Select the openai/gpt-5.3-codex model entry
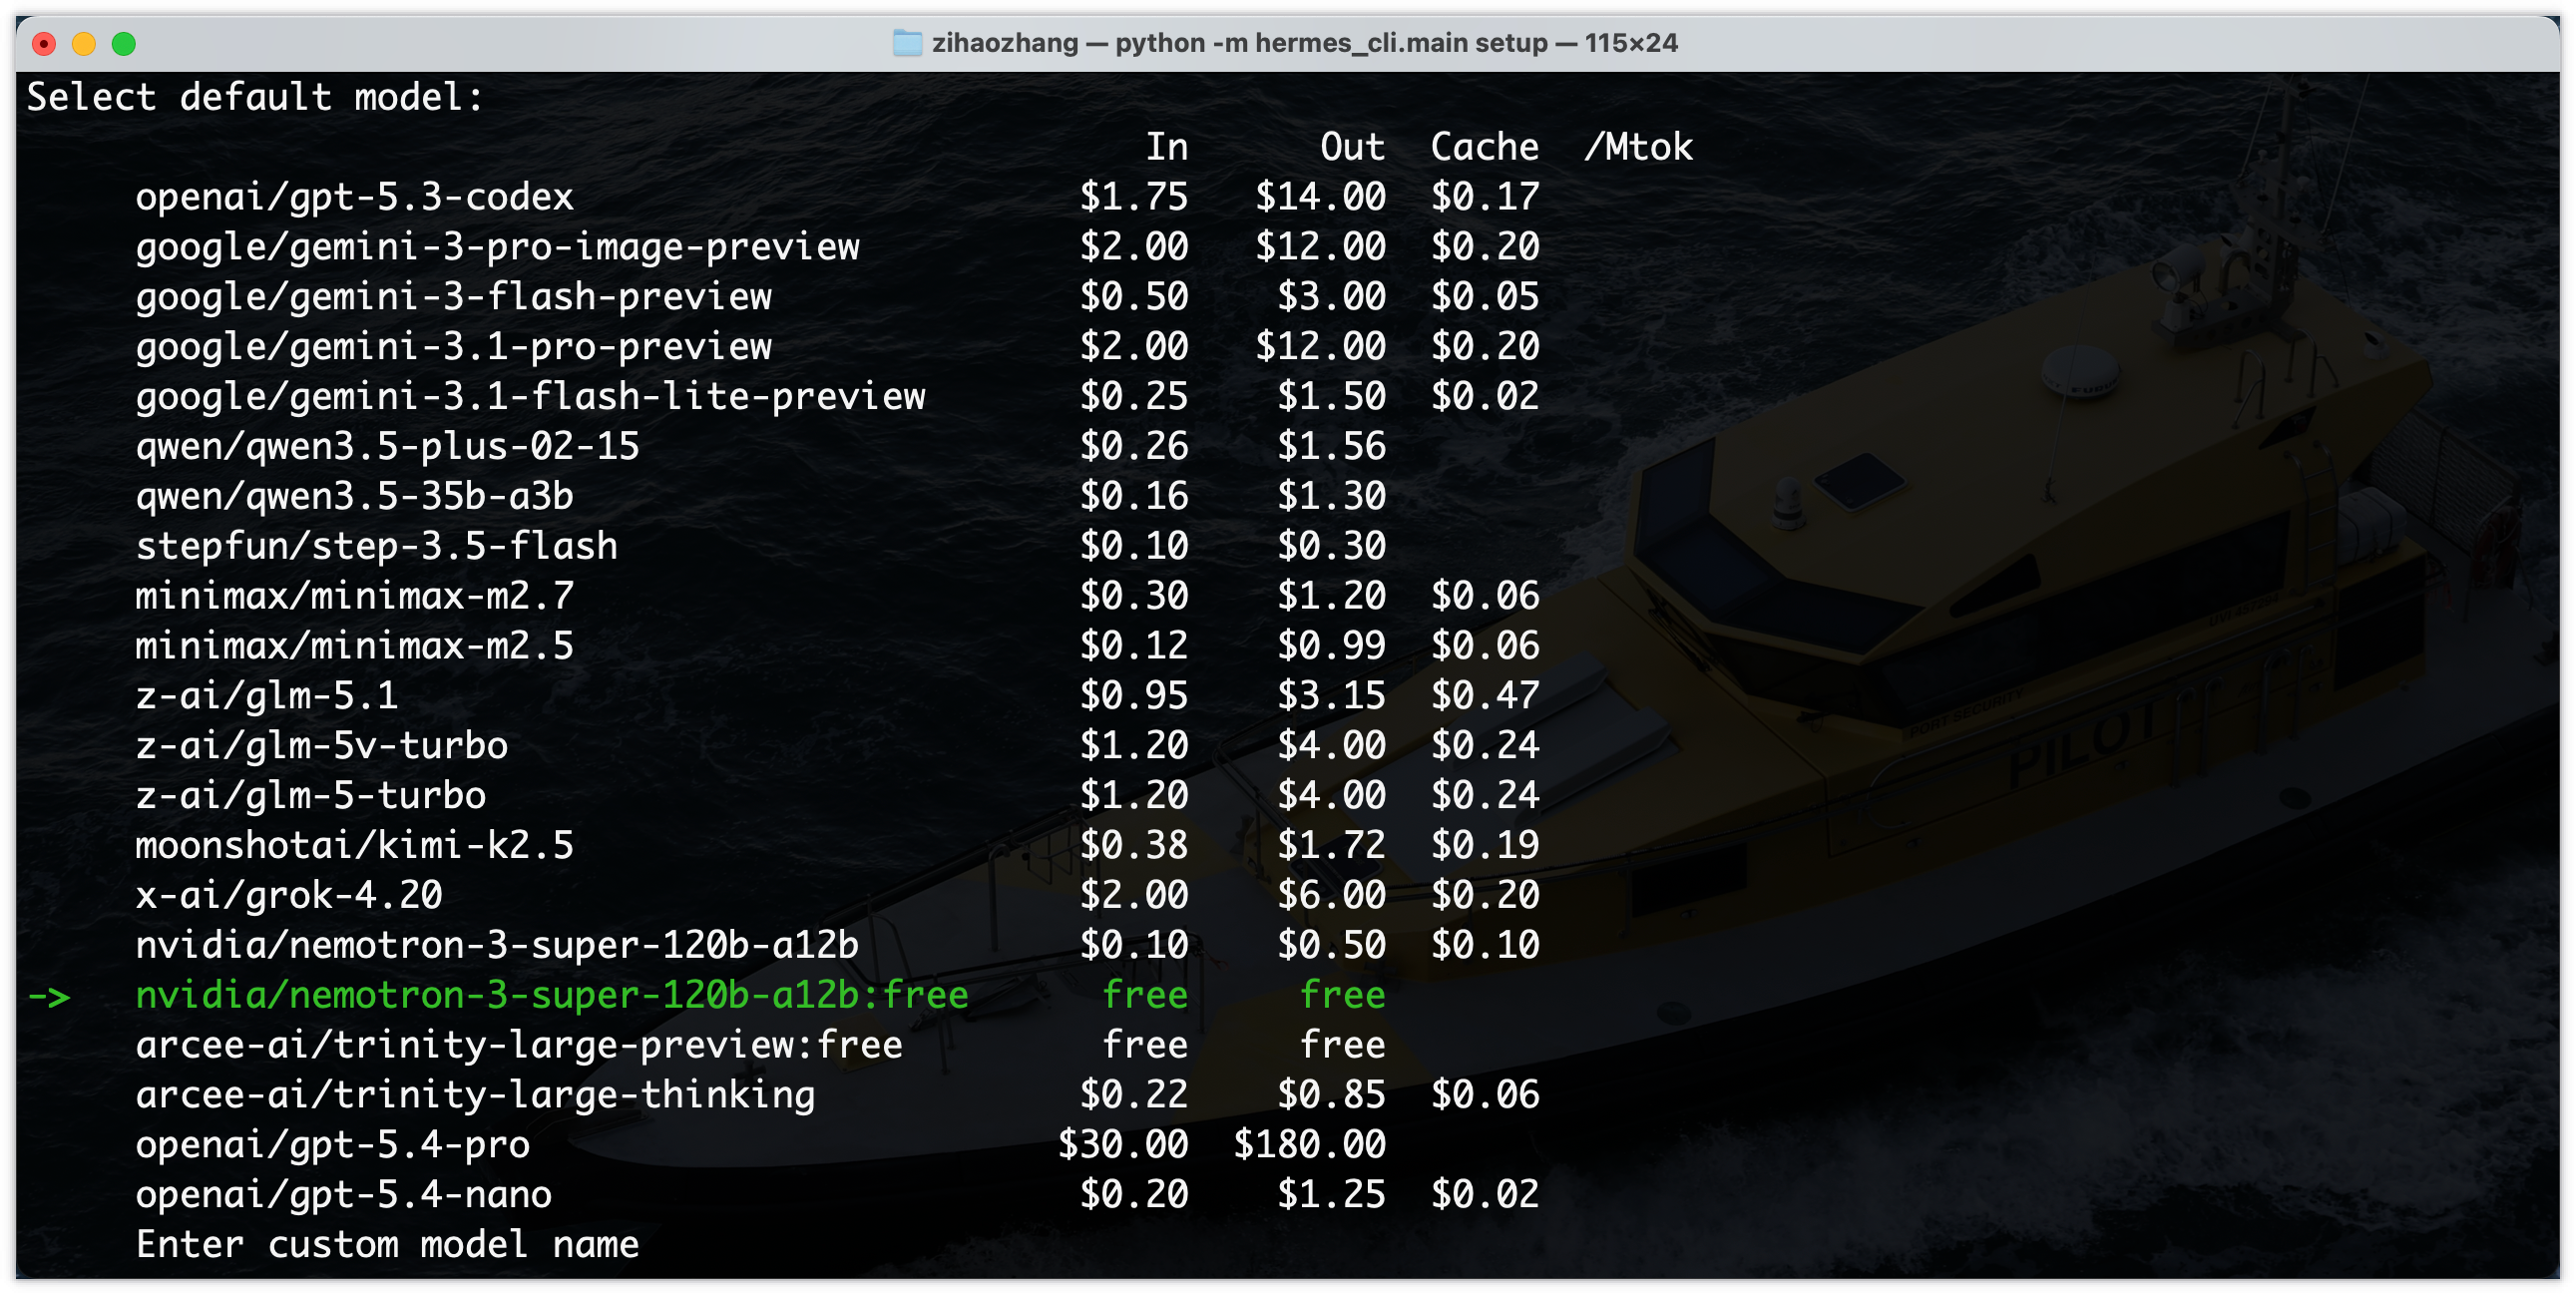The width and height of the screenshot is (2576, 1295). [x=354, y=197]
